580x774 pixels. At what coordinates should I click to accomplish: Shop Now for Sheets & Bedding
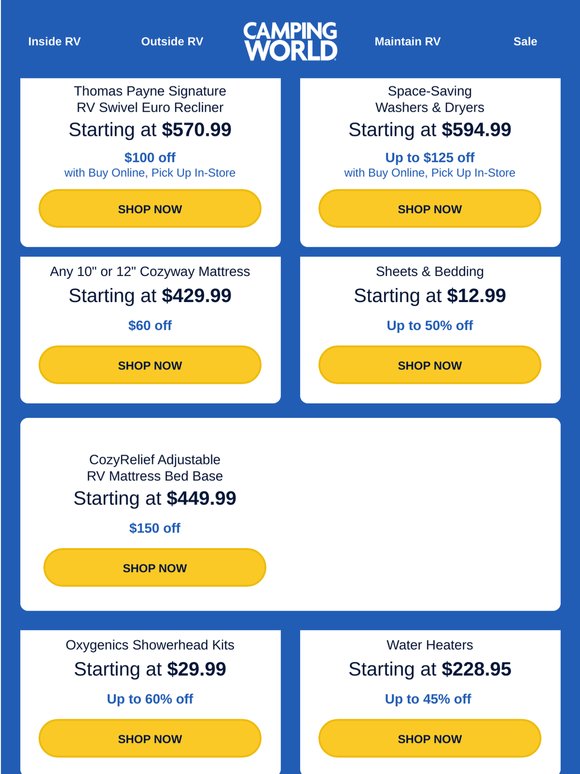pos(430,365)
